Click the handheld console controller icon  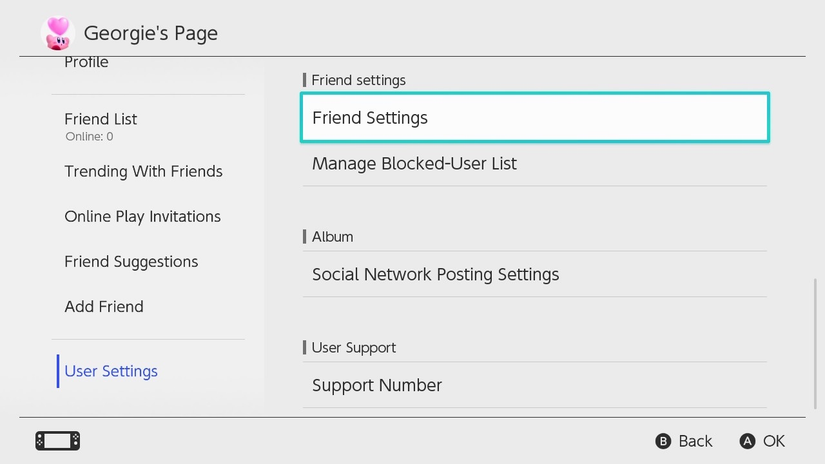58,441
